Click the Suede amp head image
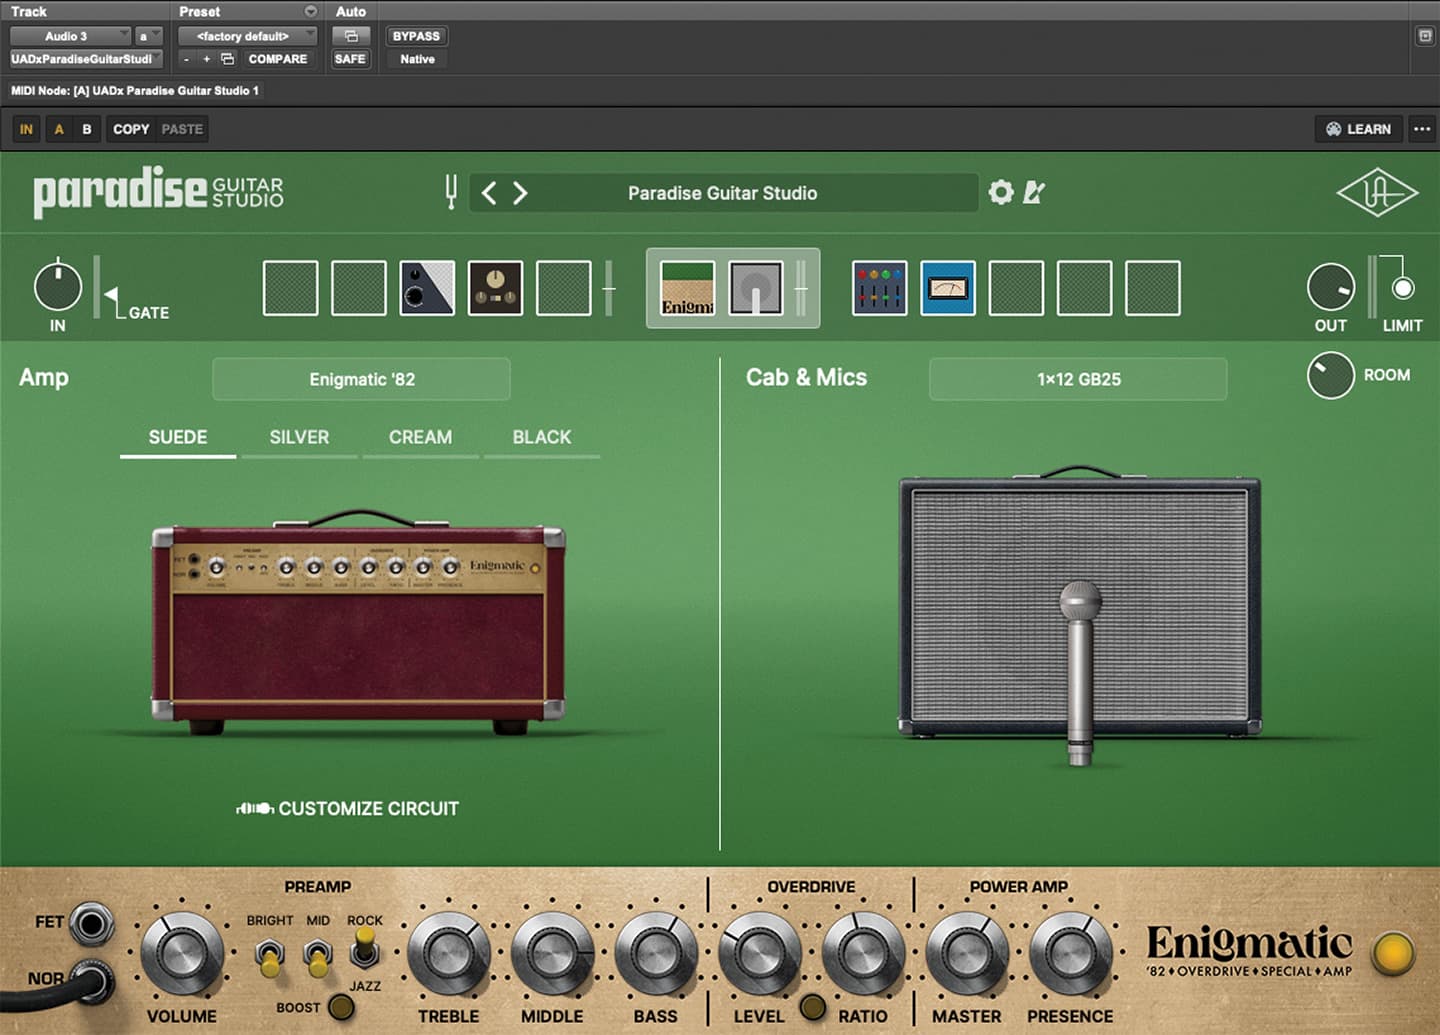The image size is (1440, 1035). [x=358, y=623]
